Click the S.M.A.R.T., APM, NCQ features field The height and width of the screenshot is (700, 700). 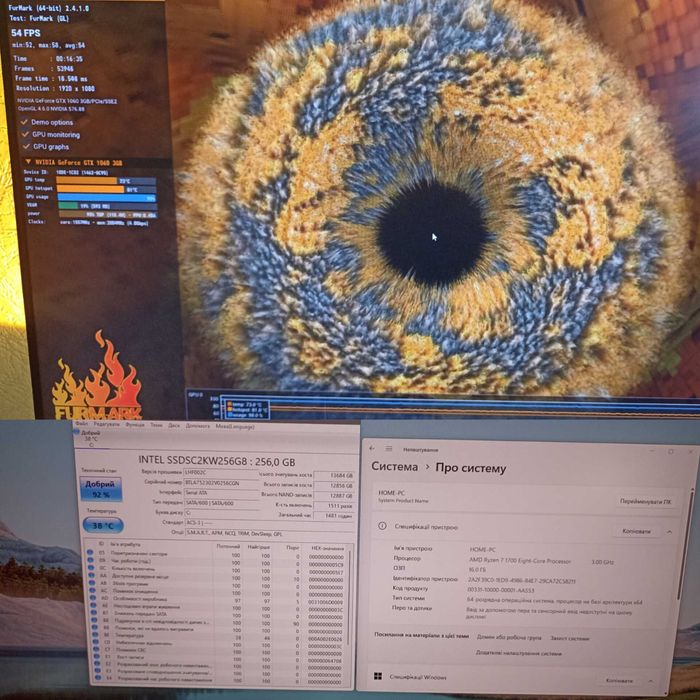(270, 533)
